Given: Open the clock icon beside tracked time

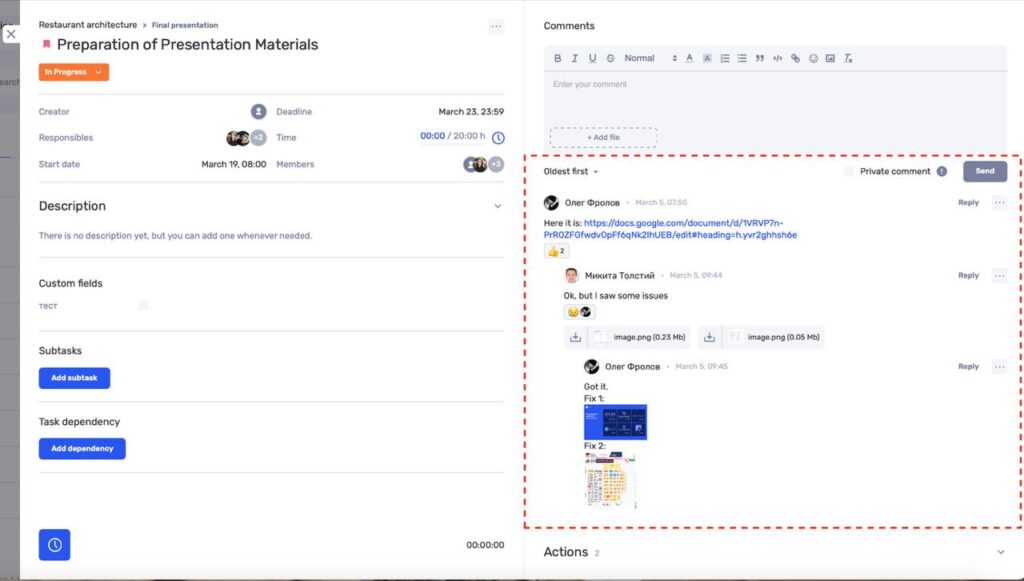Looking at the screenshot, I should (x=498, y=138).
